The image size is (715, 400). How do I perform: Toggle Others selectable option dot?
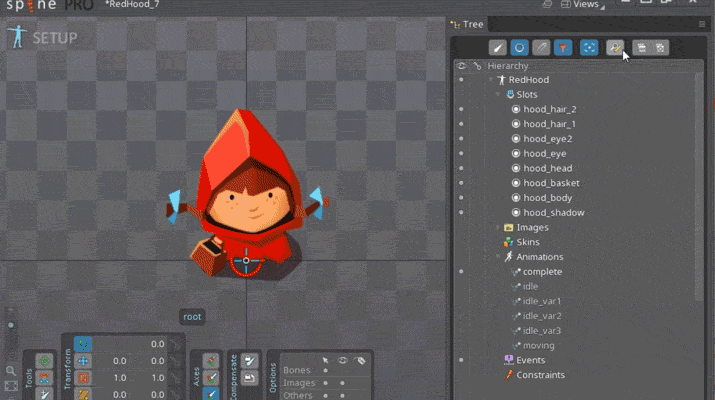pos(325,395)
